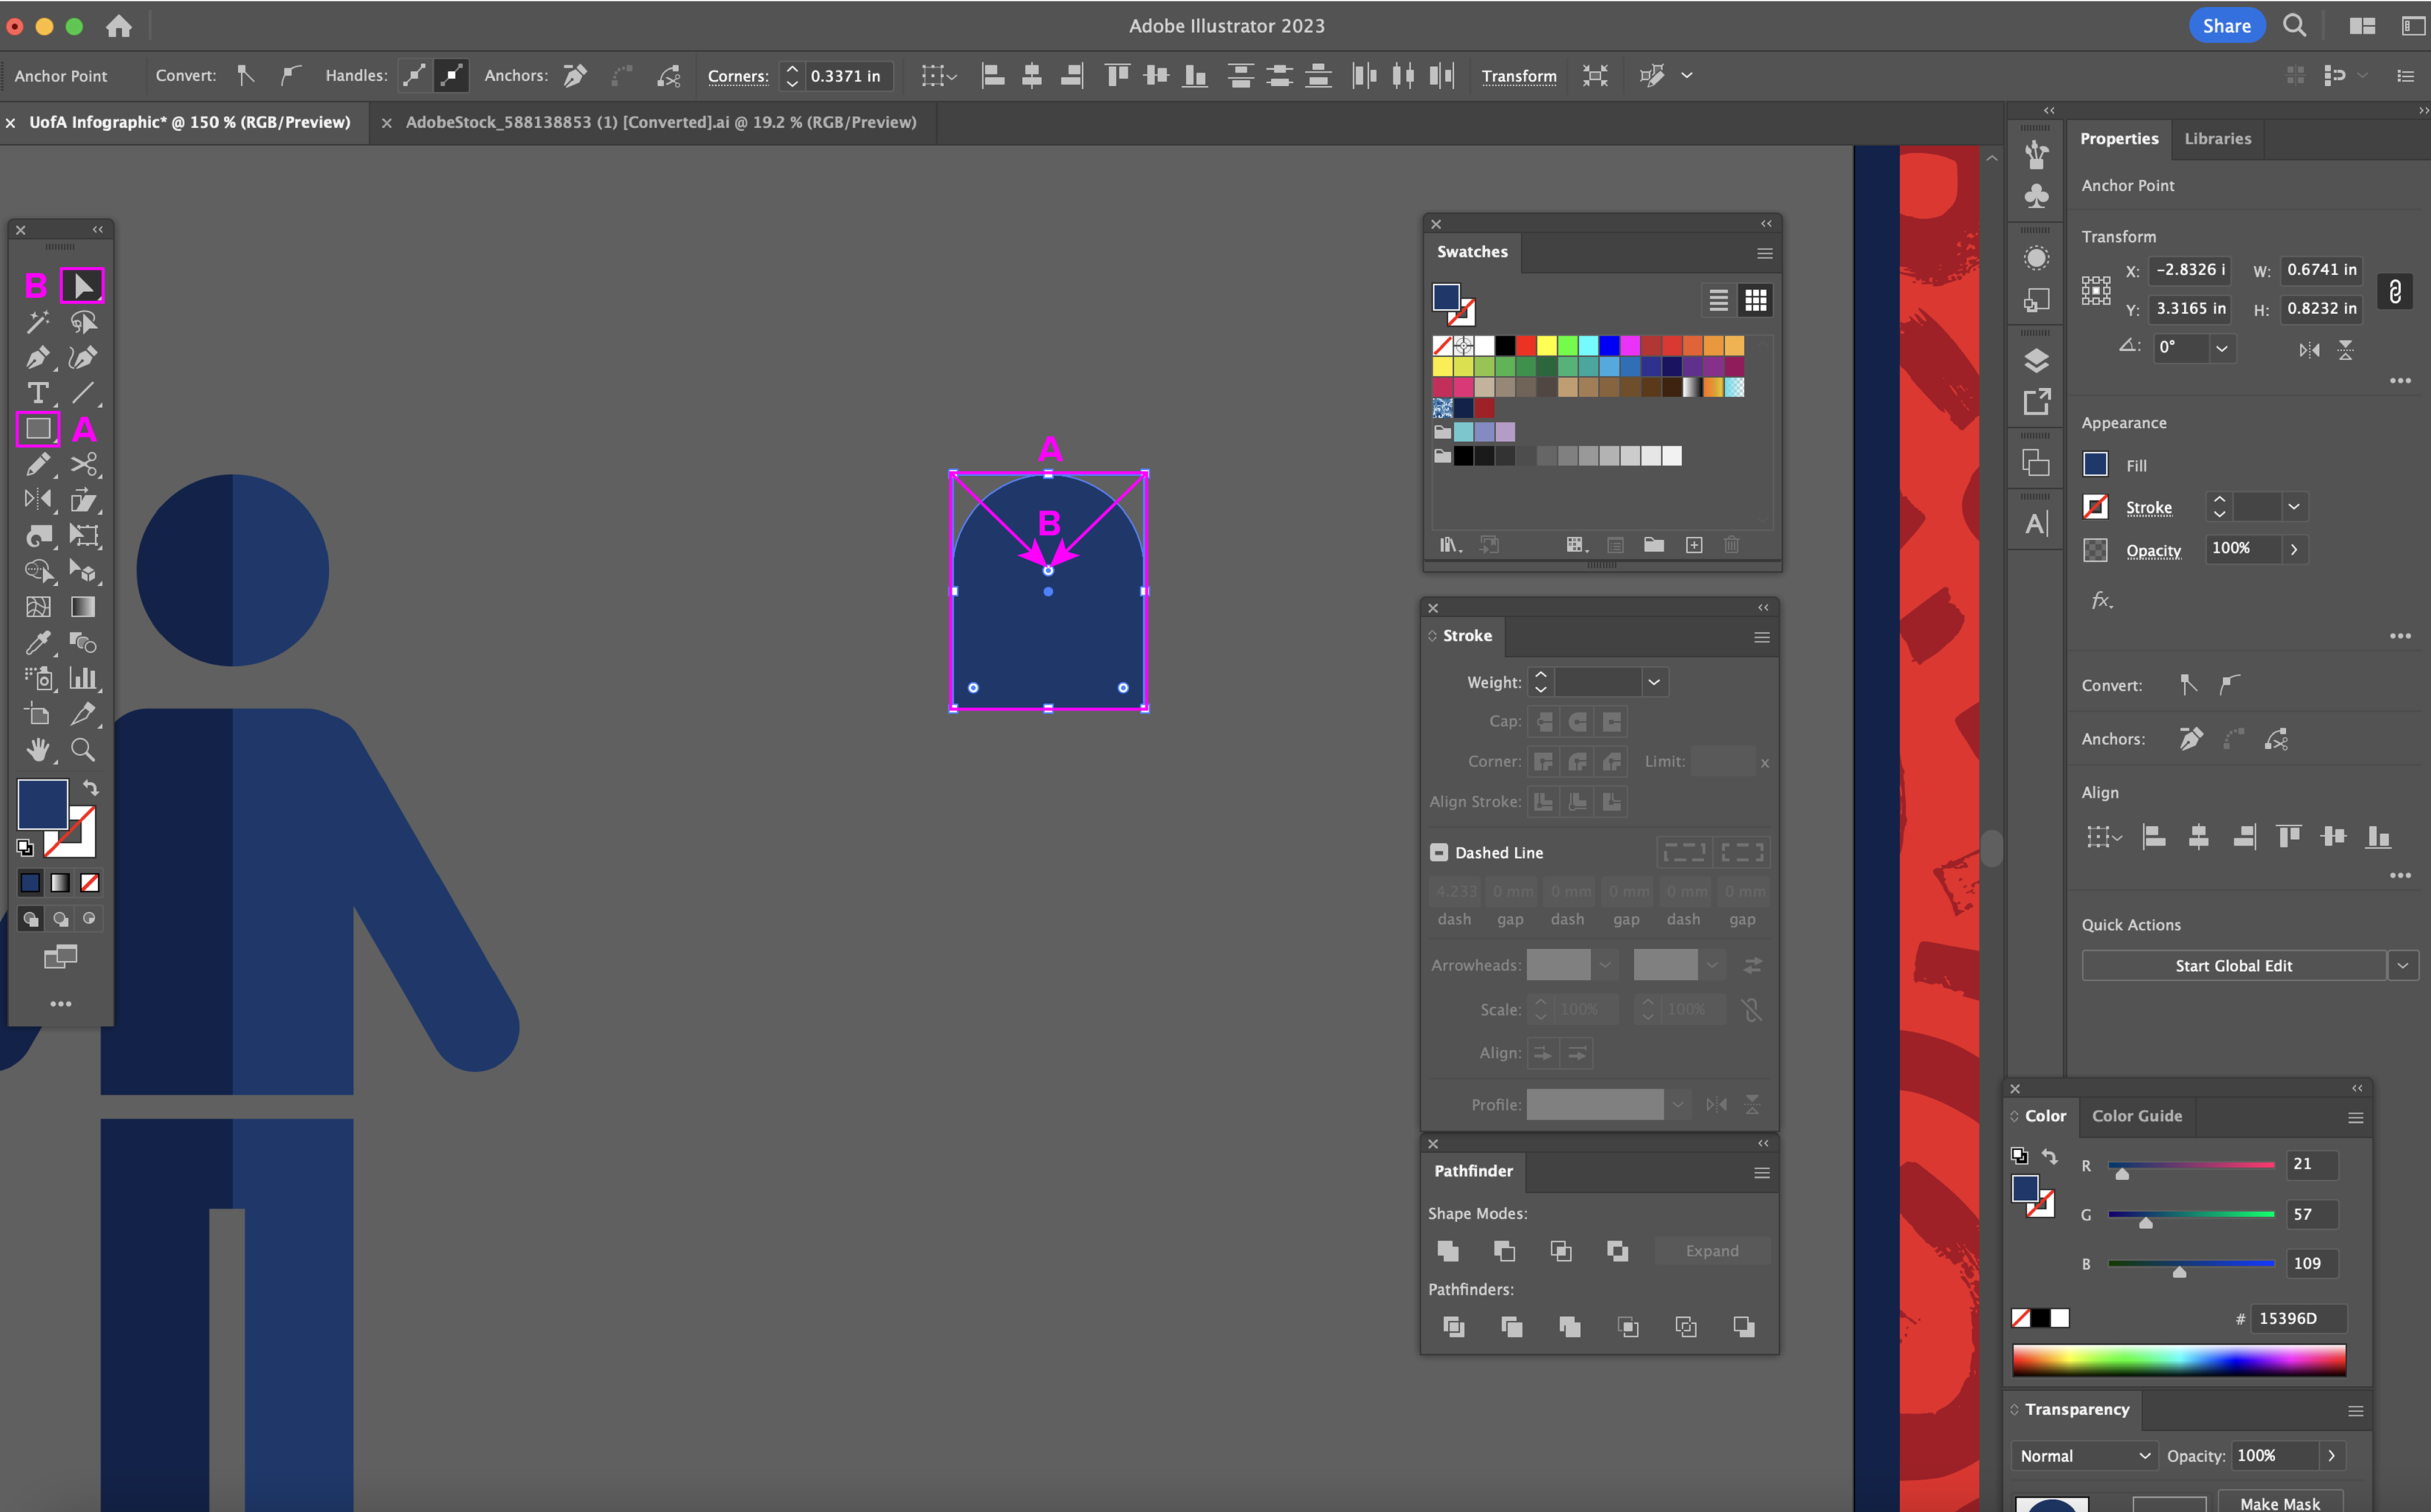The width and height of the screenshot is (2431, 1512).
Task: Expand the rotation angle dropdown
Action: click(x=2222, y=348)
